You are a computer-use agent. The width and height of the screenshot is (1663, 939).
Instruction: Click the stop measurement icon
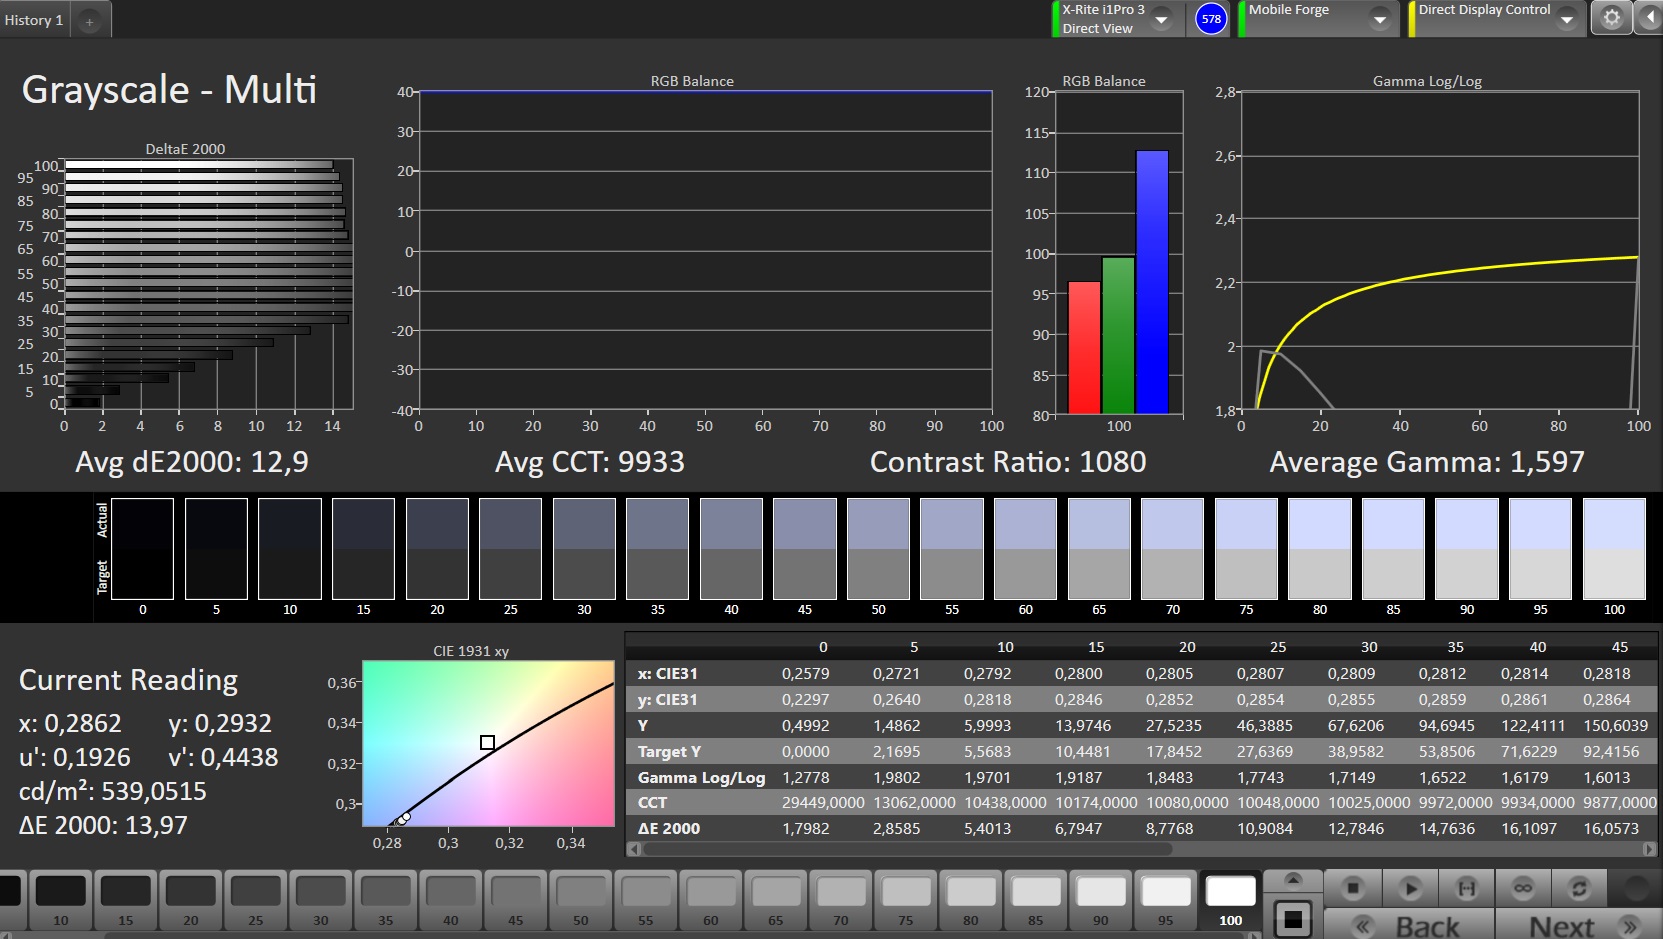[1352, 888]
